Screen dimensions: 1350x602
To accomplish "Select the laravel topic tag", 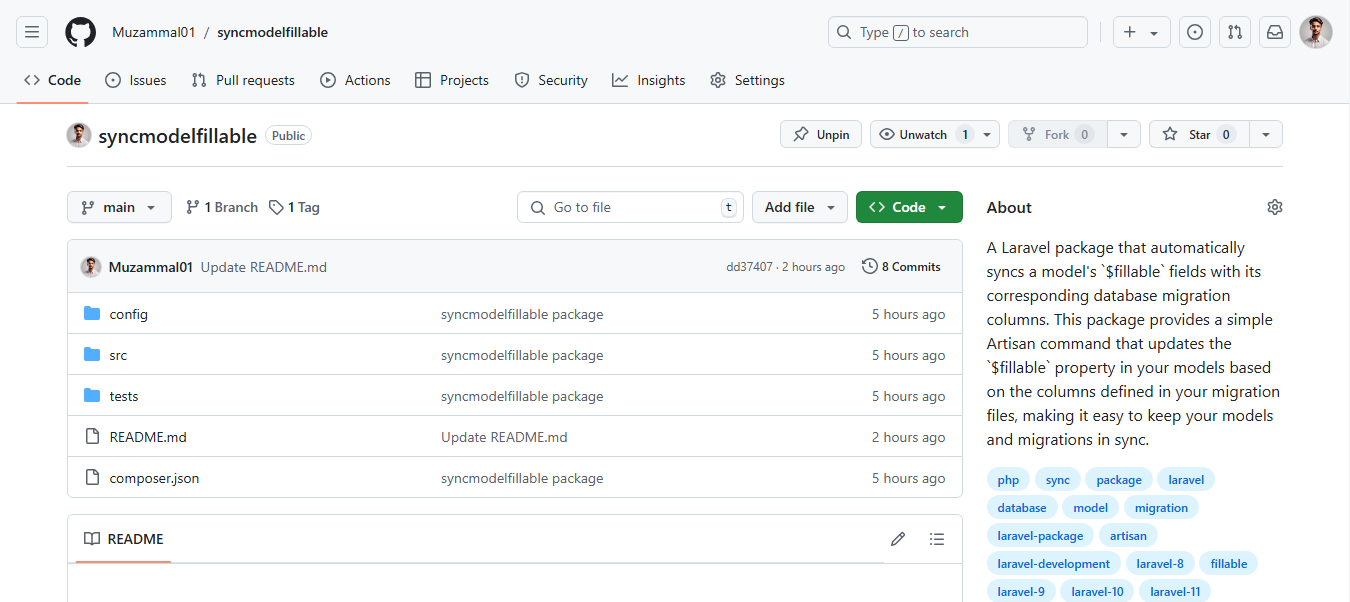I will coord(1186,480).
